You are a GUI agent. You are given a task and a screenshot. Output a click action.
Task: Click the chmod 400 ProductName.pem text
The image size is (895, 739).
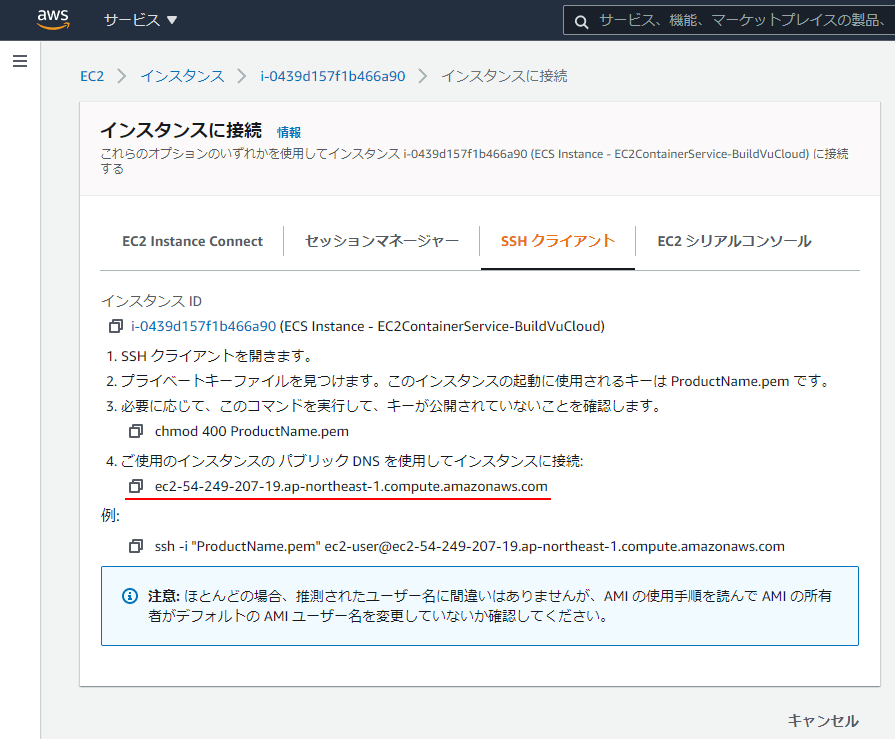coord(252,431)
